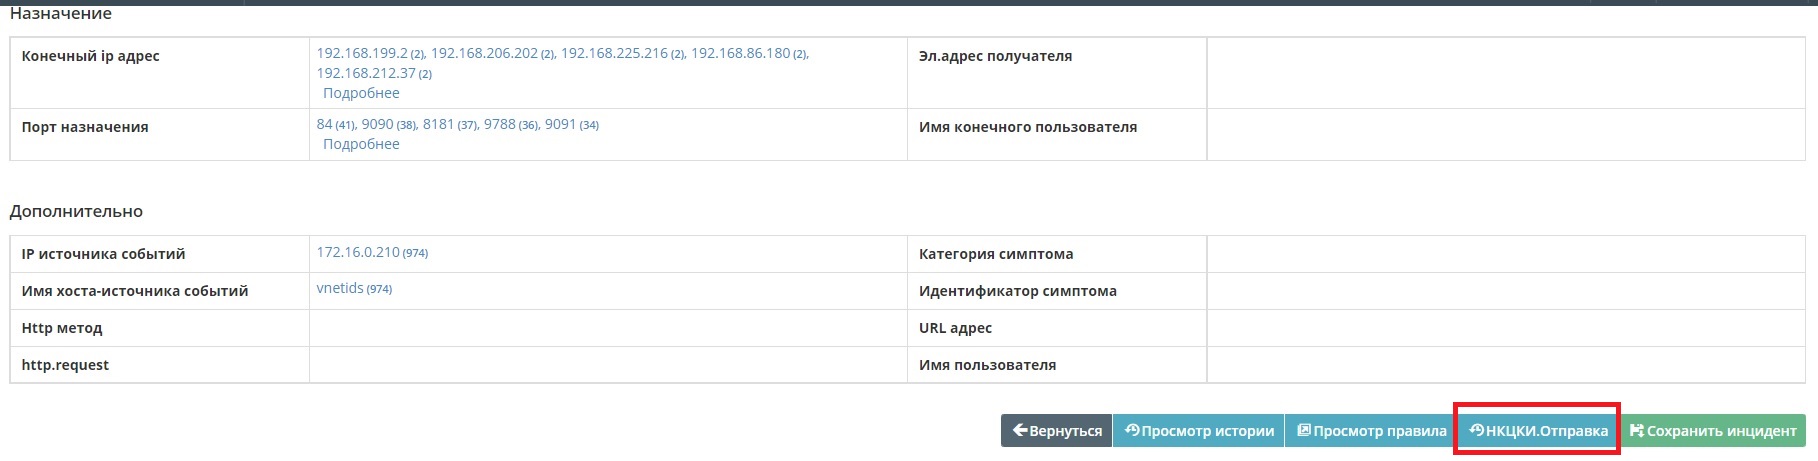The width and height of the screenshot is (1818, 461).
Task: Click the empty Http метод value cell
Action: [x=608, y=328]
